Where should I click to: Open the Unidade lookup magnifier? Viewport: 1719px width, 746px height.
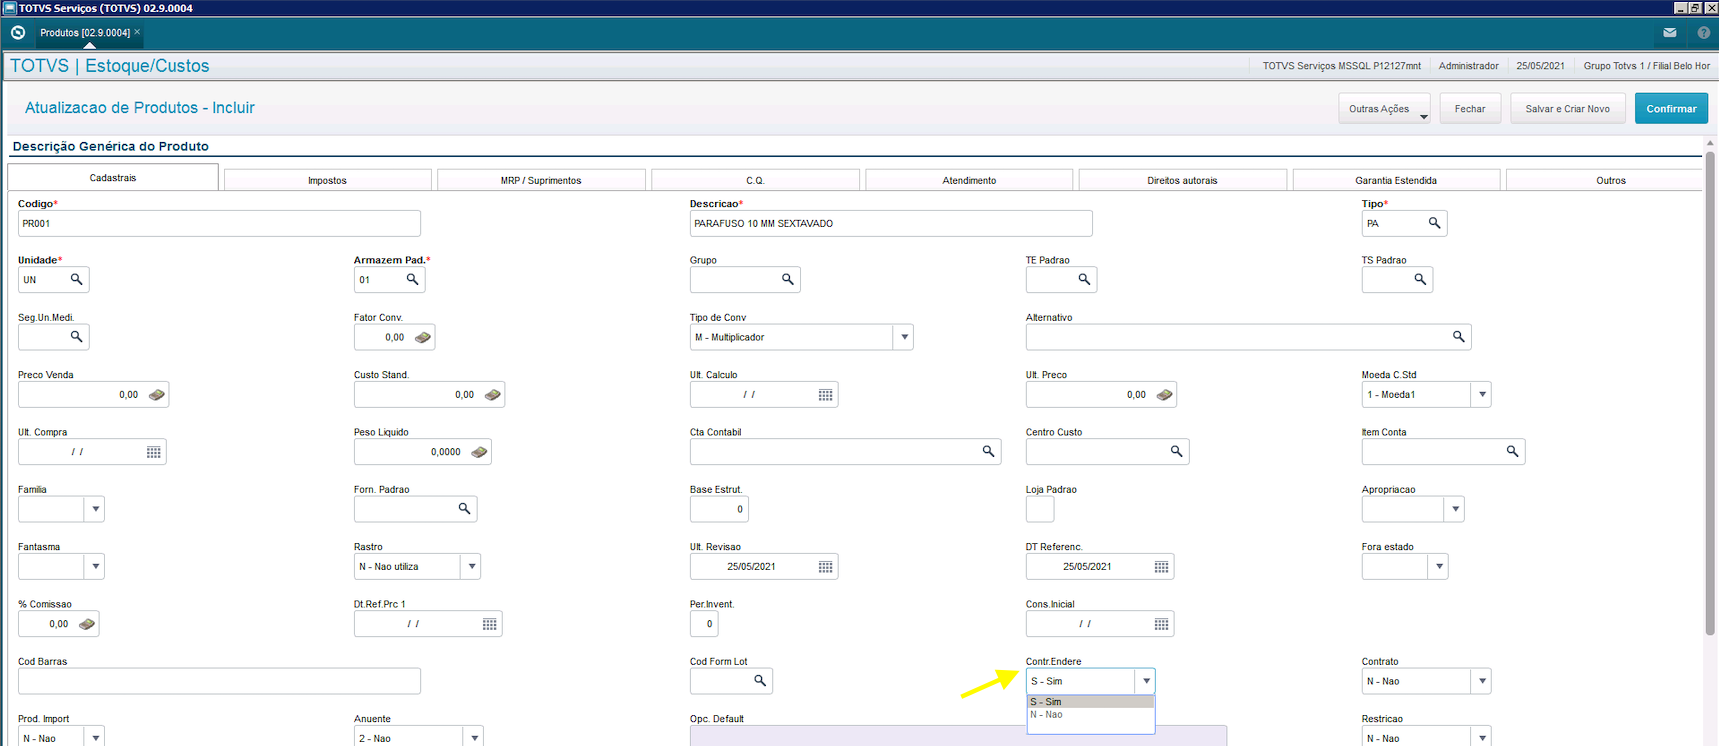(76, 280)
